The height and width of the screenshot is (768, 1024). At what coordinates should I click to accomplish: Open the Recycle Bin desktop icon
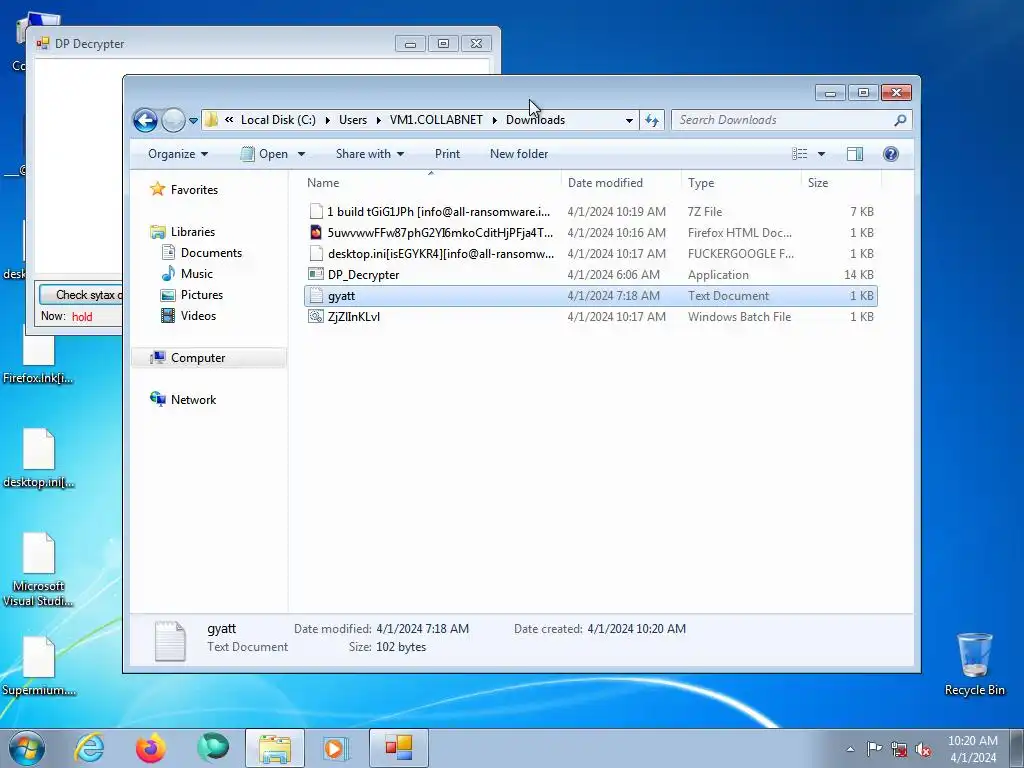[974, 664]
